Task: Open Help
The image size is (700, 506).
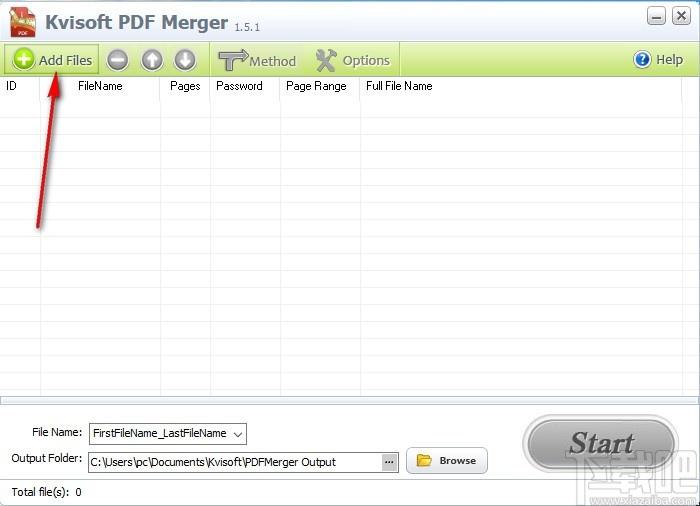Action: point(658,59)
